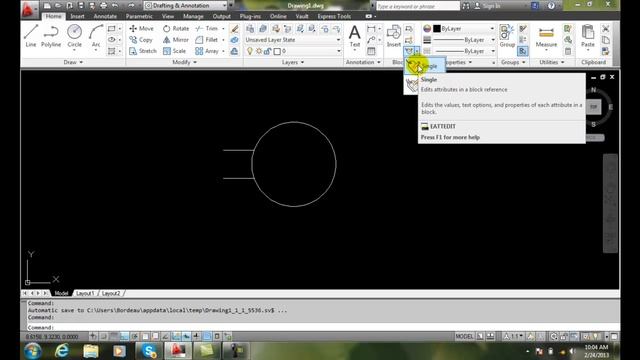
Task: Open the Drafting & Annotation workspace dropdown
Action: (x=185, y=6)
